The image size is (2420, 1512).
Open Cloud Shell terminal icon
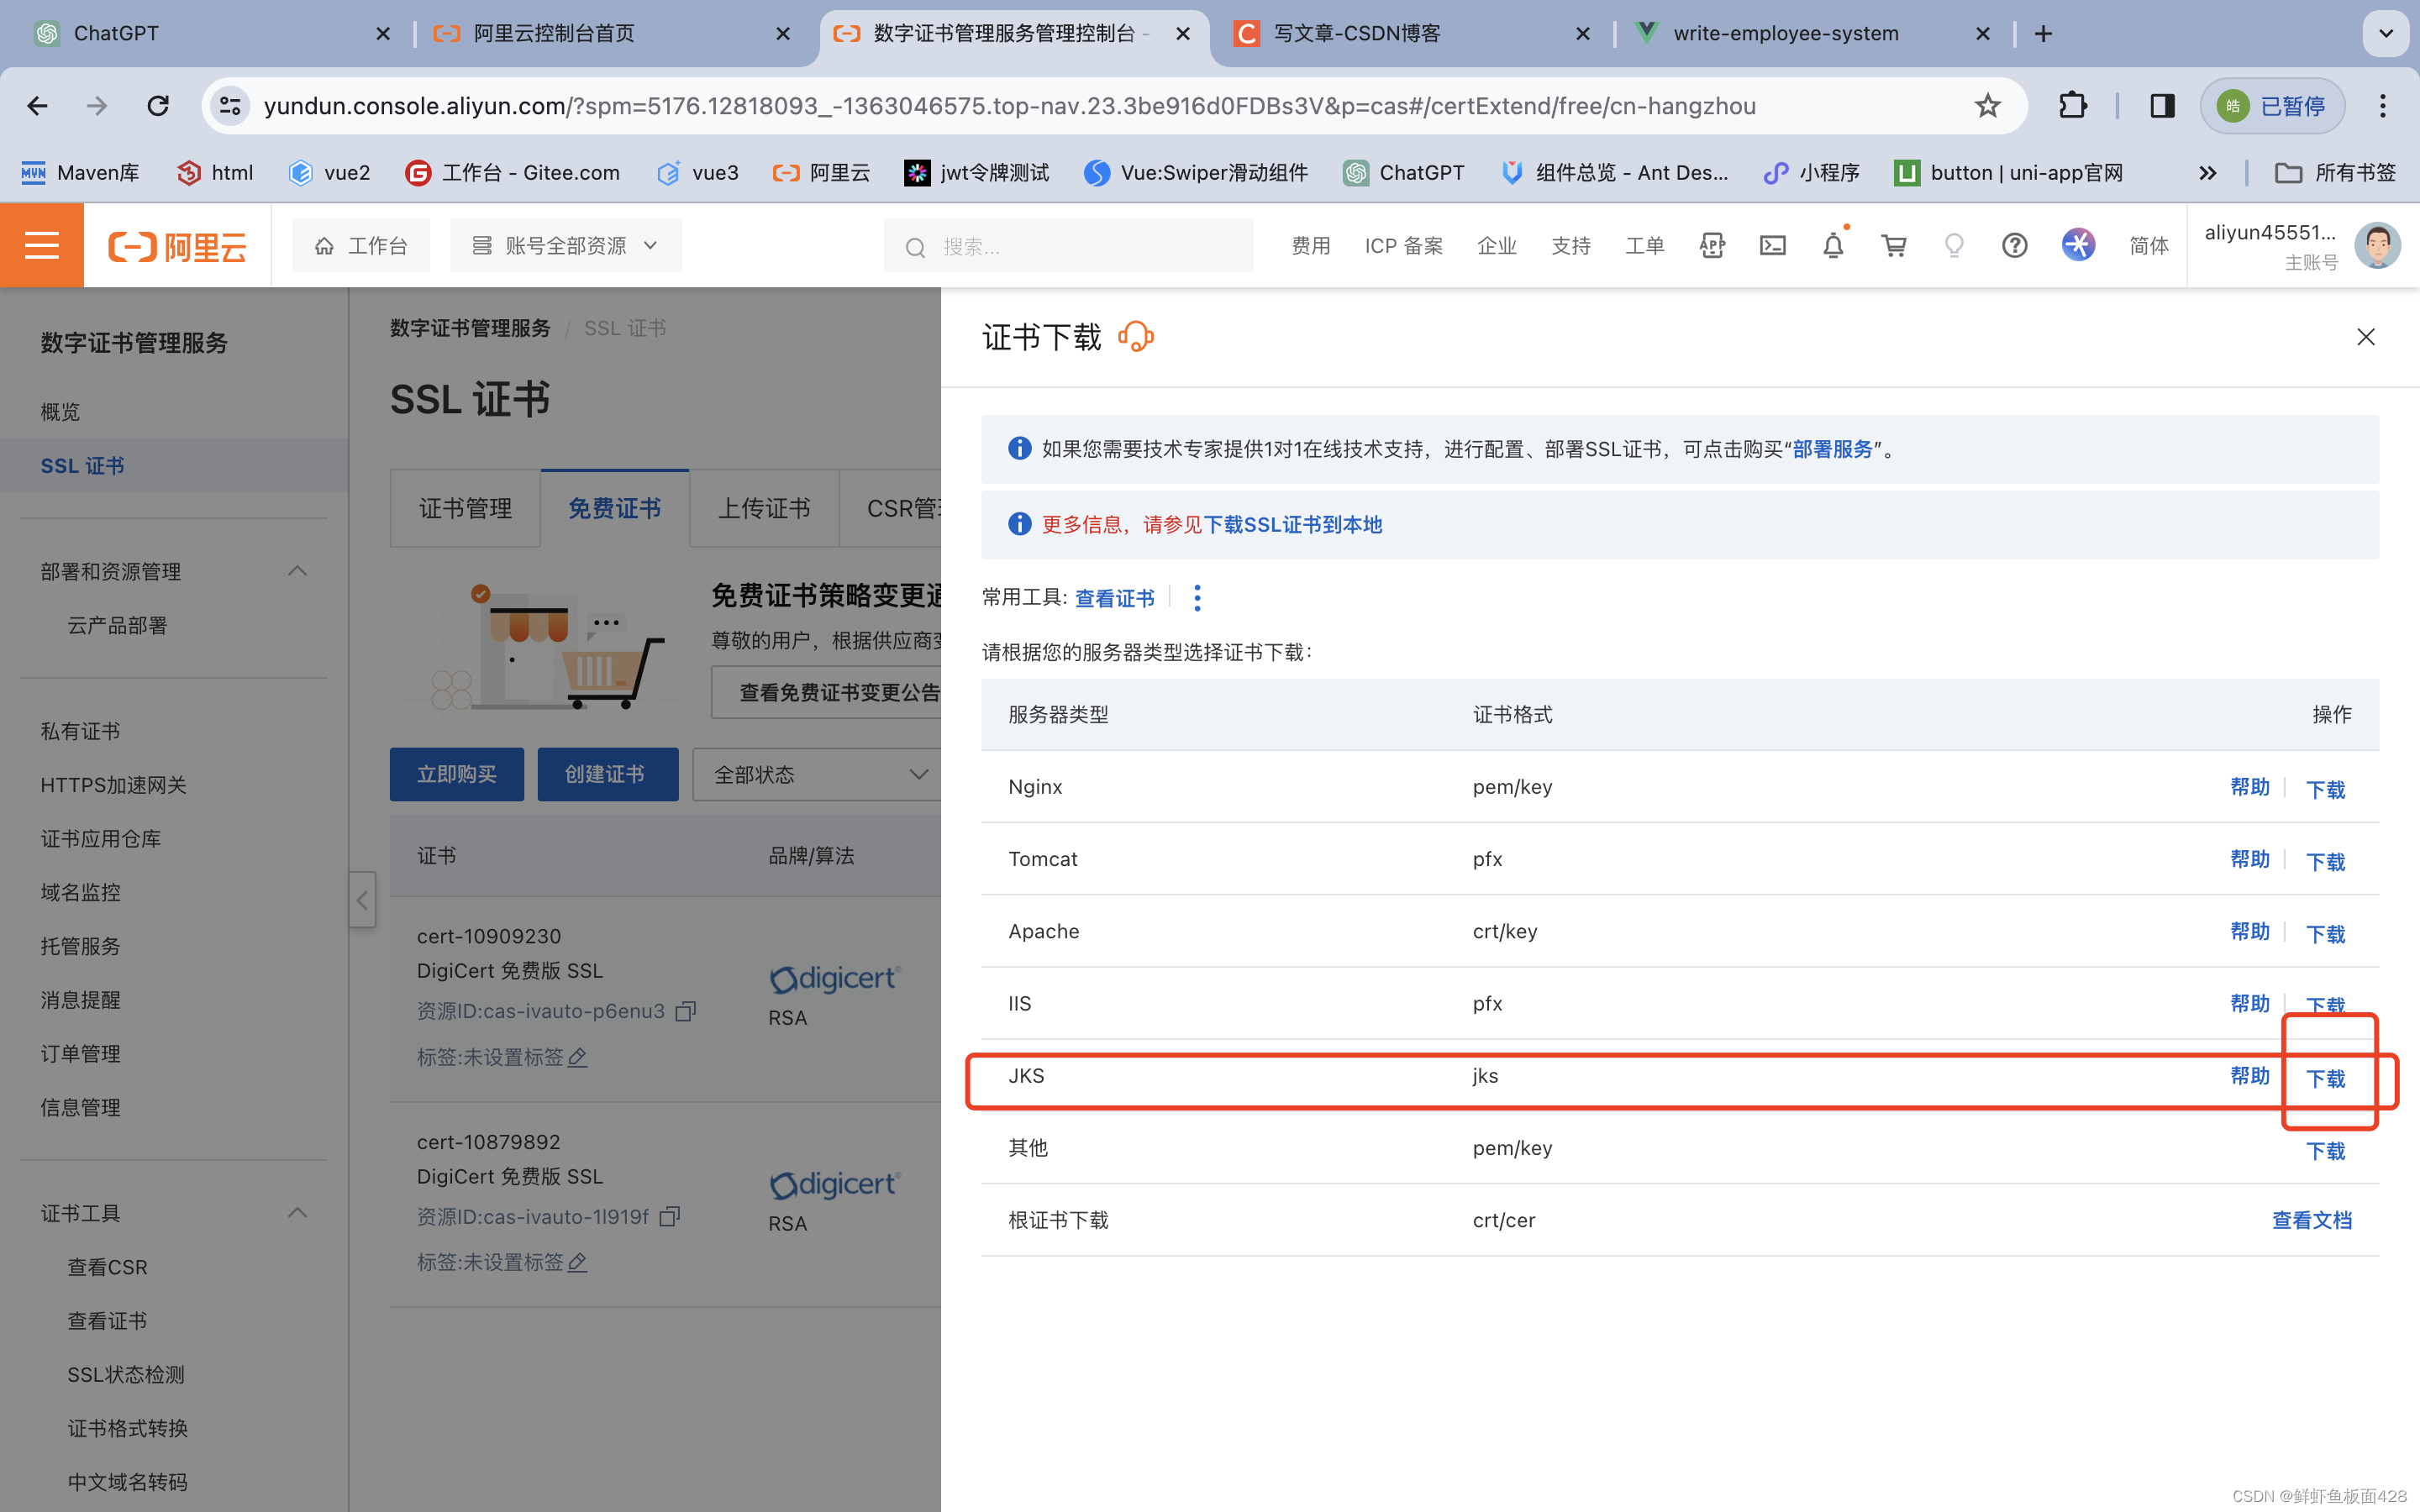pyautogui.click(x=1772, y=246)
